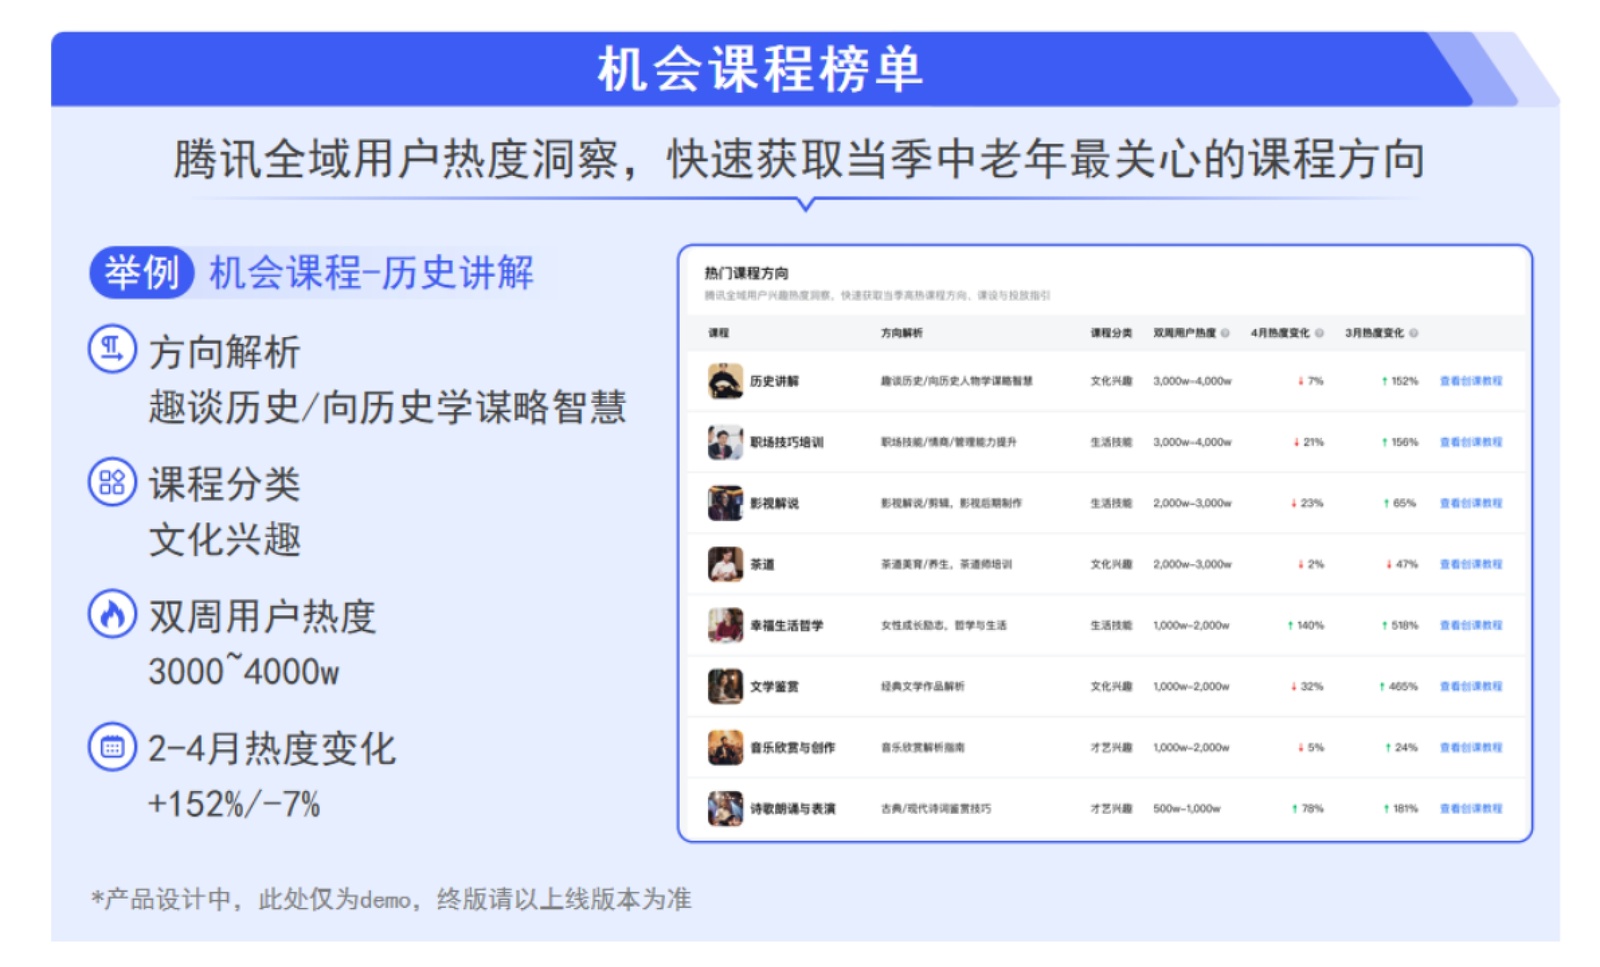This screenshot has height=967, width=1600.
Task: Click info icon next to 双周用户热度 column header
Action: 1225,333
